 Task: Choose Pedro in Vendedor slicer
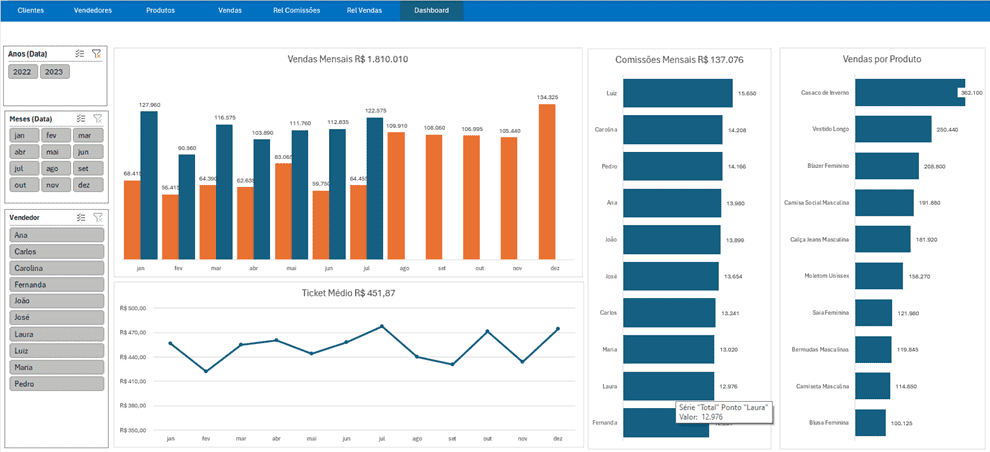56,384
